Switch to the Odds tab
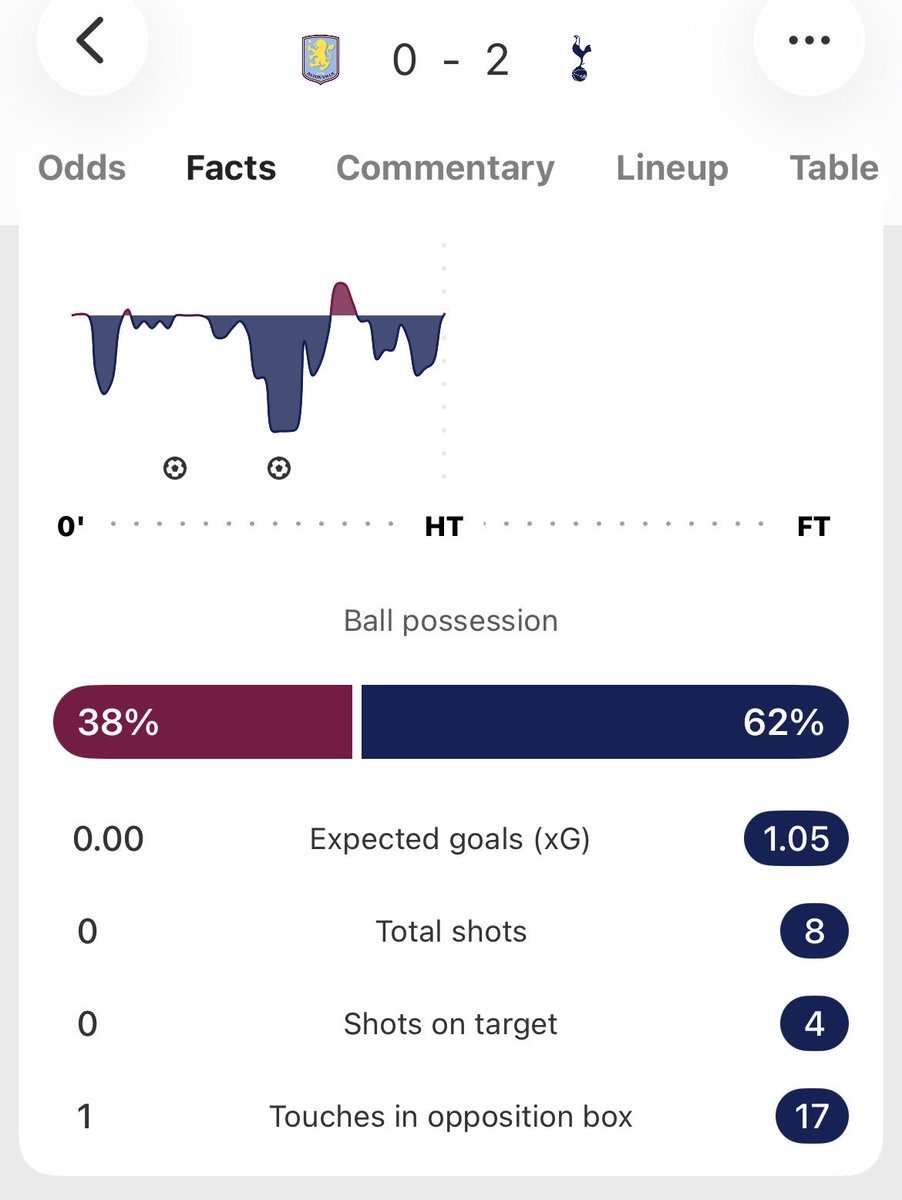Screen dimensions: 902x1200 click(82, 168)
